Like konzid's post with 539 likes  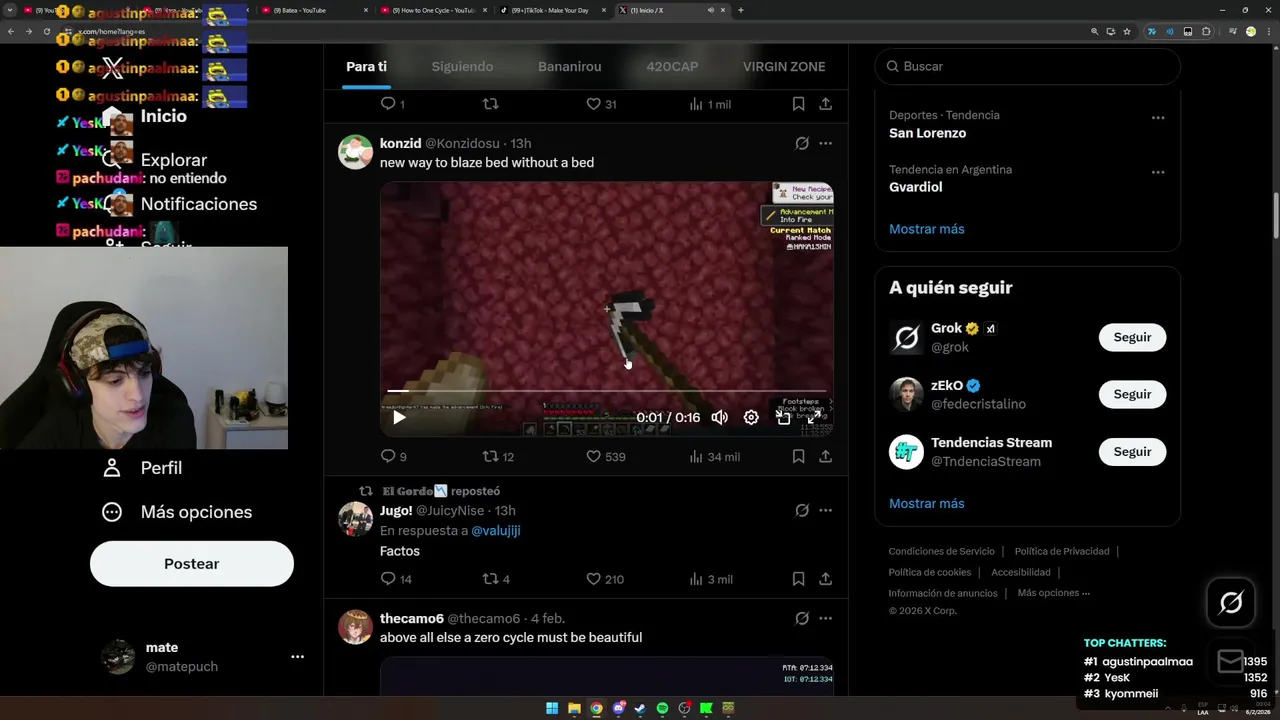606,456
